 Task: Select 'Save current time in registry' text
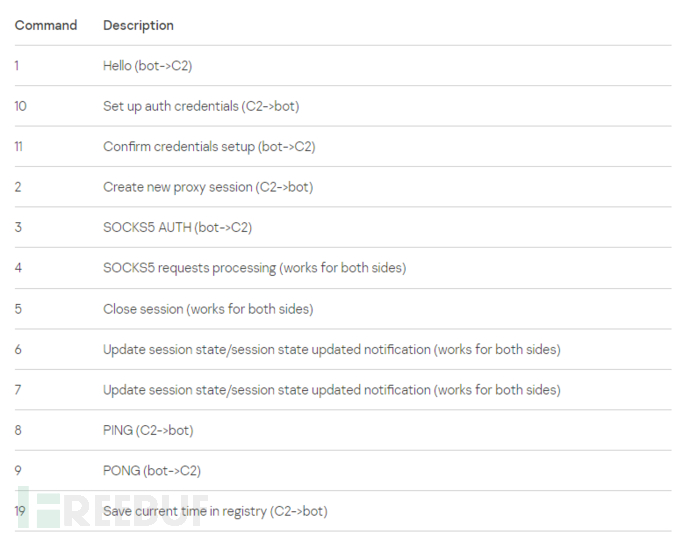[215, 512]
